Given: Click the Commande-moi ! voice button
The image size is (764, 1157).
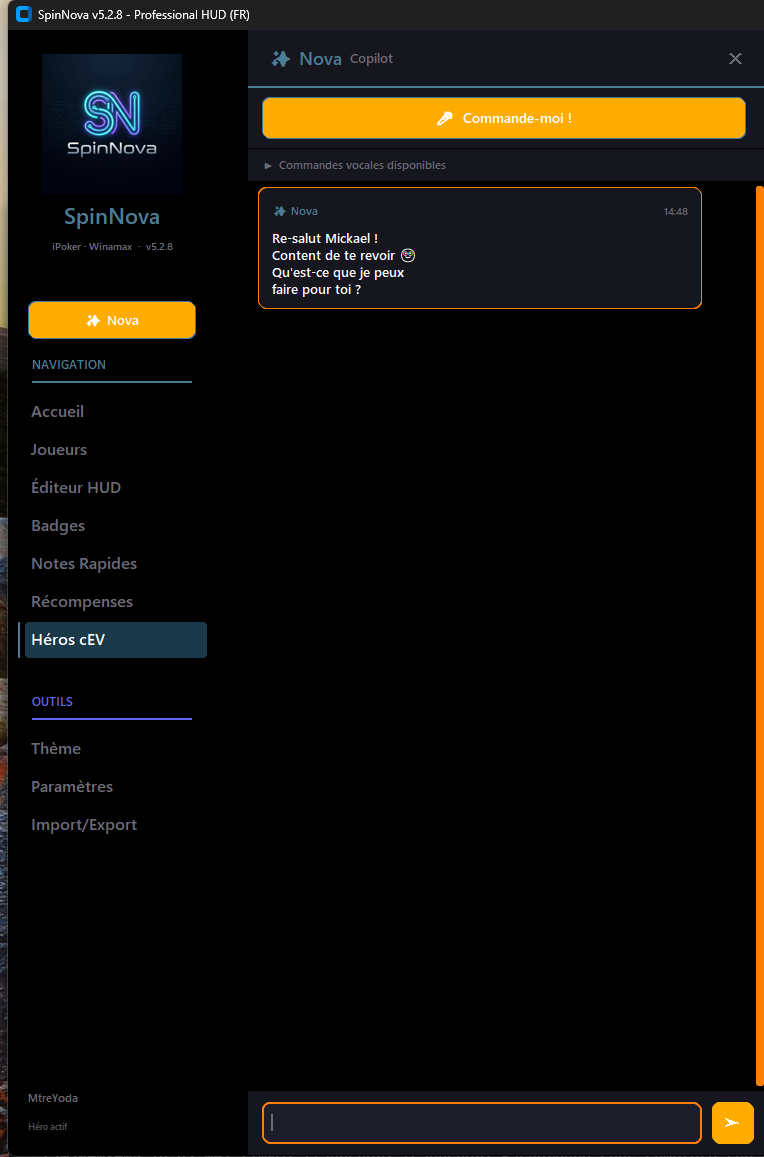Looking at the screenshot, I should click(x=504, y=118).
